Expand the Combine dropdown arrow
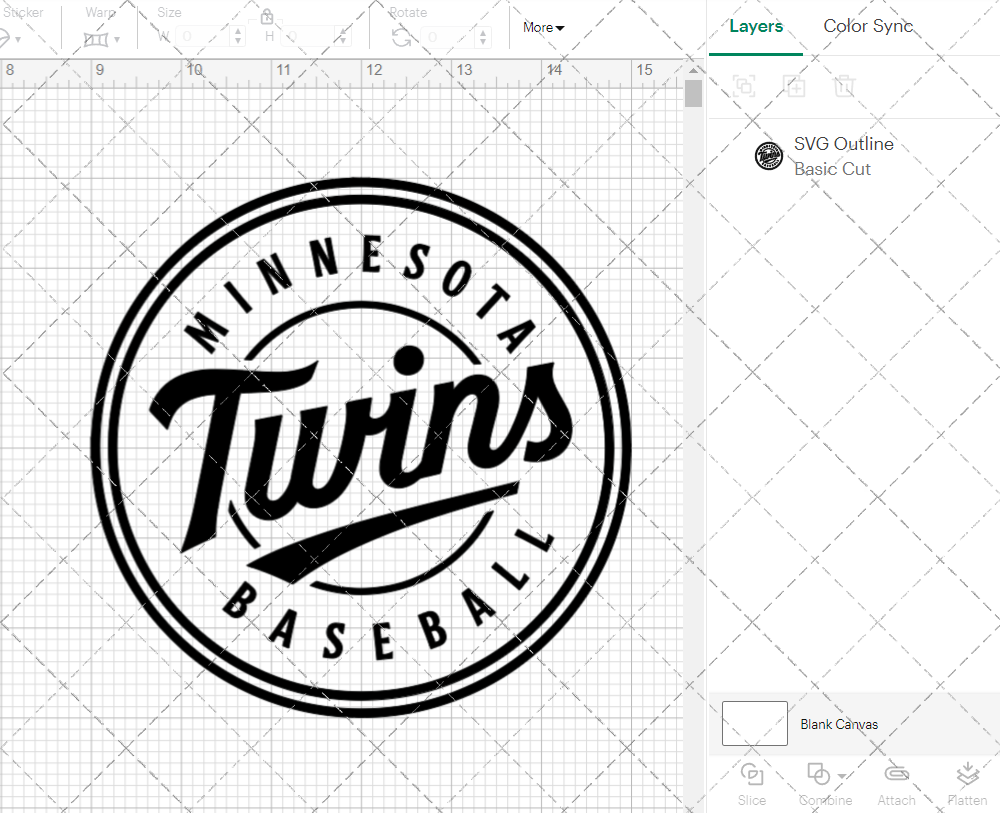Screen dimensions: 1000x813 (x=842, y=776)
